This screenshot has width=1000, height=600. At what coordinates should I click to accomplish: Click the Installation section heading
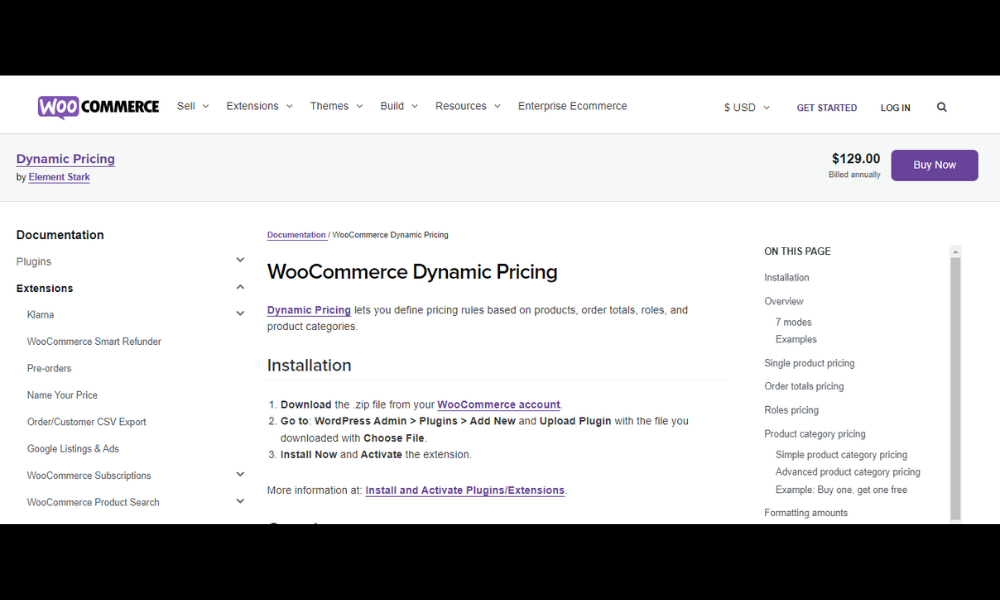coord(309,365)
